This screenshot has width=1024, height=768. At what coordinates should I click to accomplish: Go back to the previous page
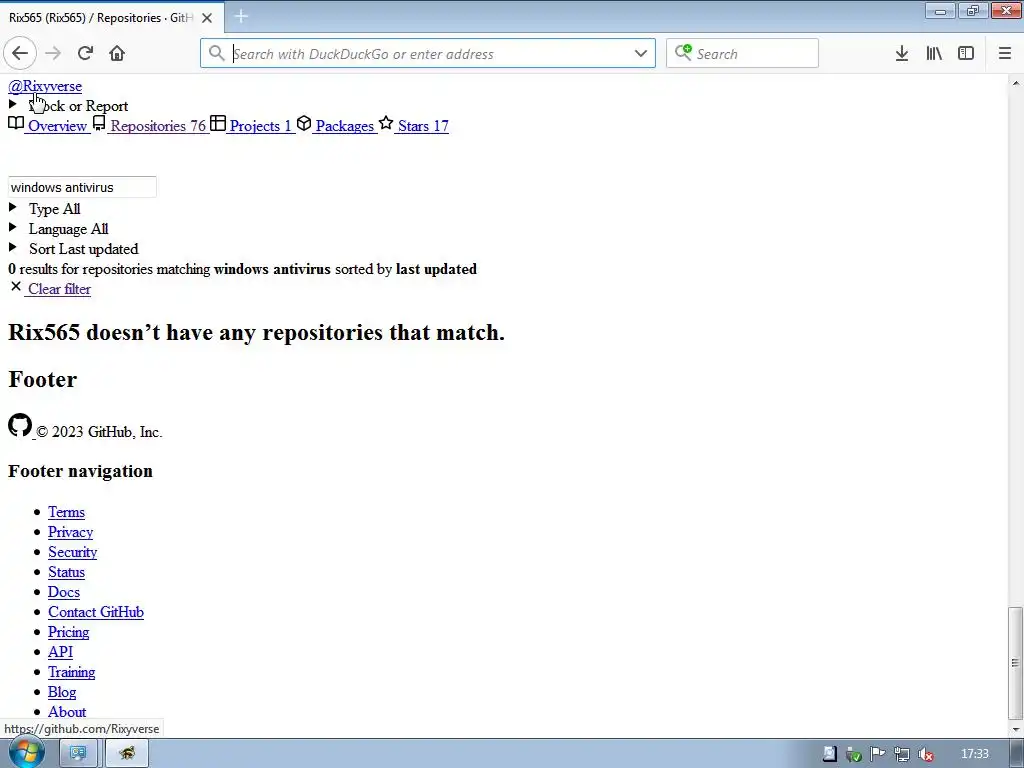[20, 54]
